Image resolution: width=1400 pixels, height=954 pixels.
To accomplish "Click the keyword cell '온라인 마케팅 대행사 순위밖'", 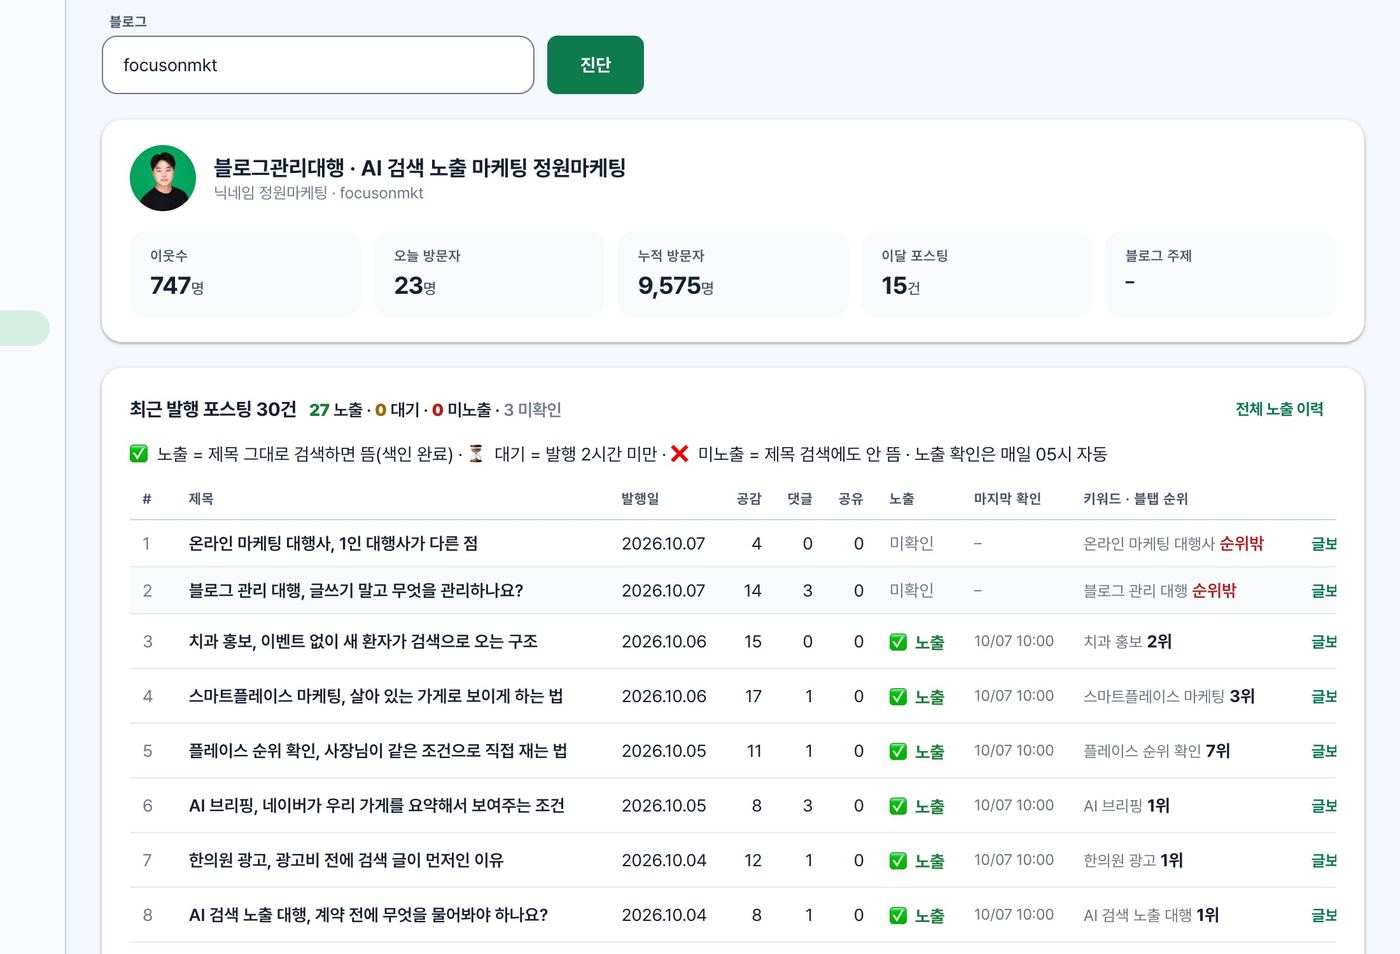I will (1173, 544).
